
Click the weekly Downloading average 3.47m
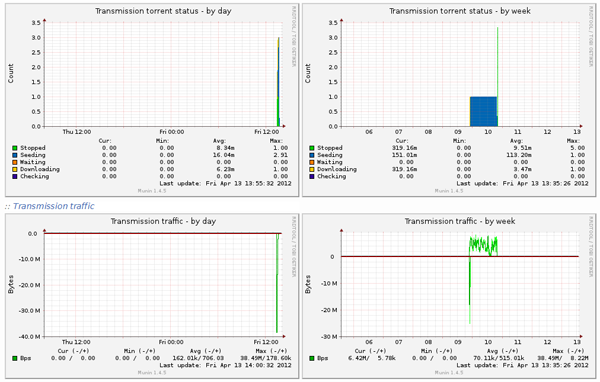[x=522, y=169]
